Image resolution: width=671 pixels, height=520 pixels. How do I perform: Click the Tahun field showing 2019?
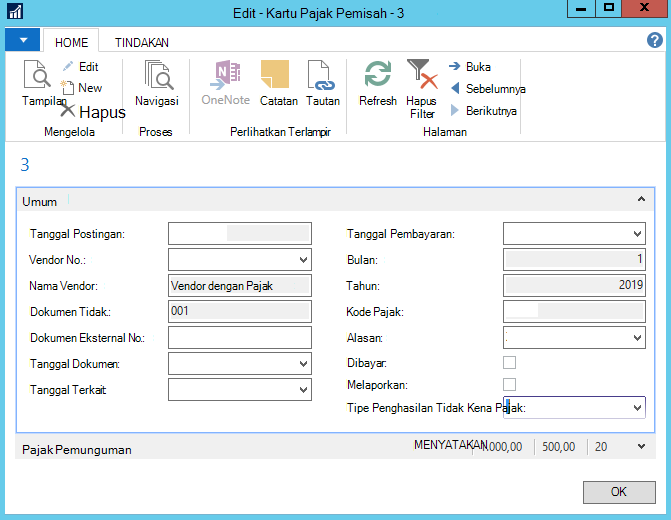pyautogui.click(x=574, y=285)
